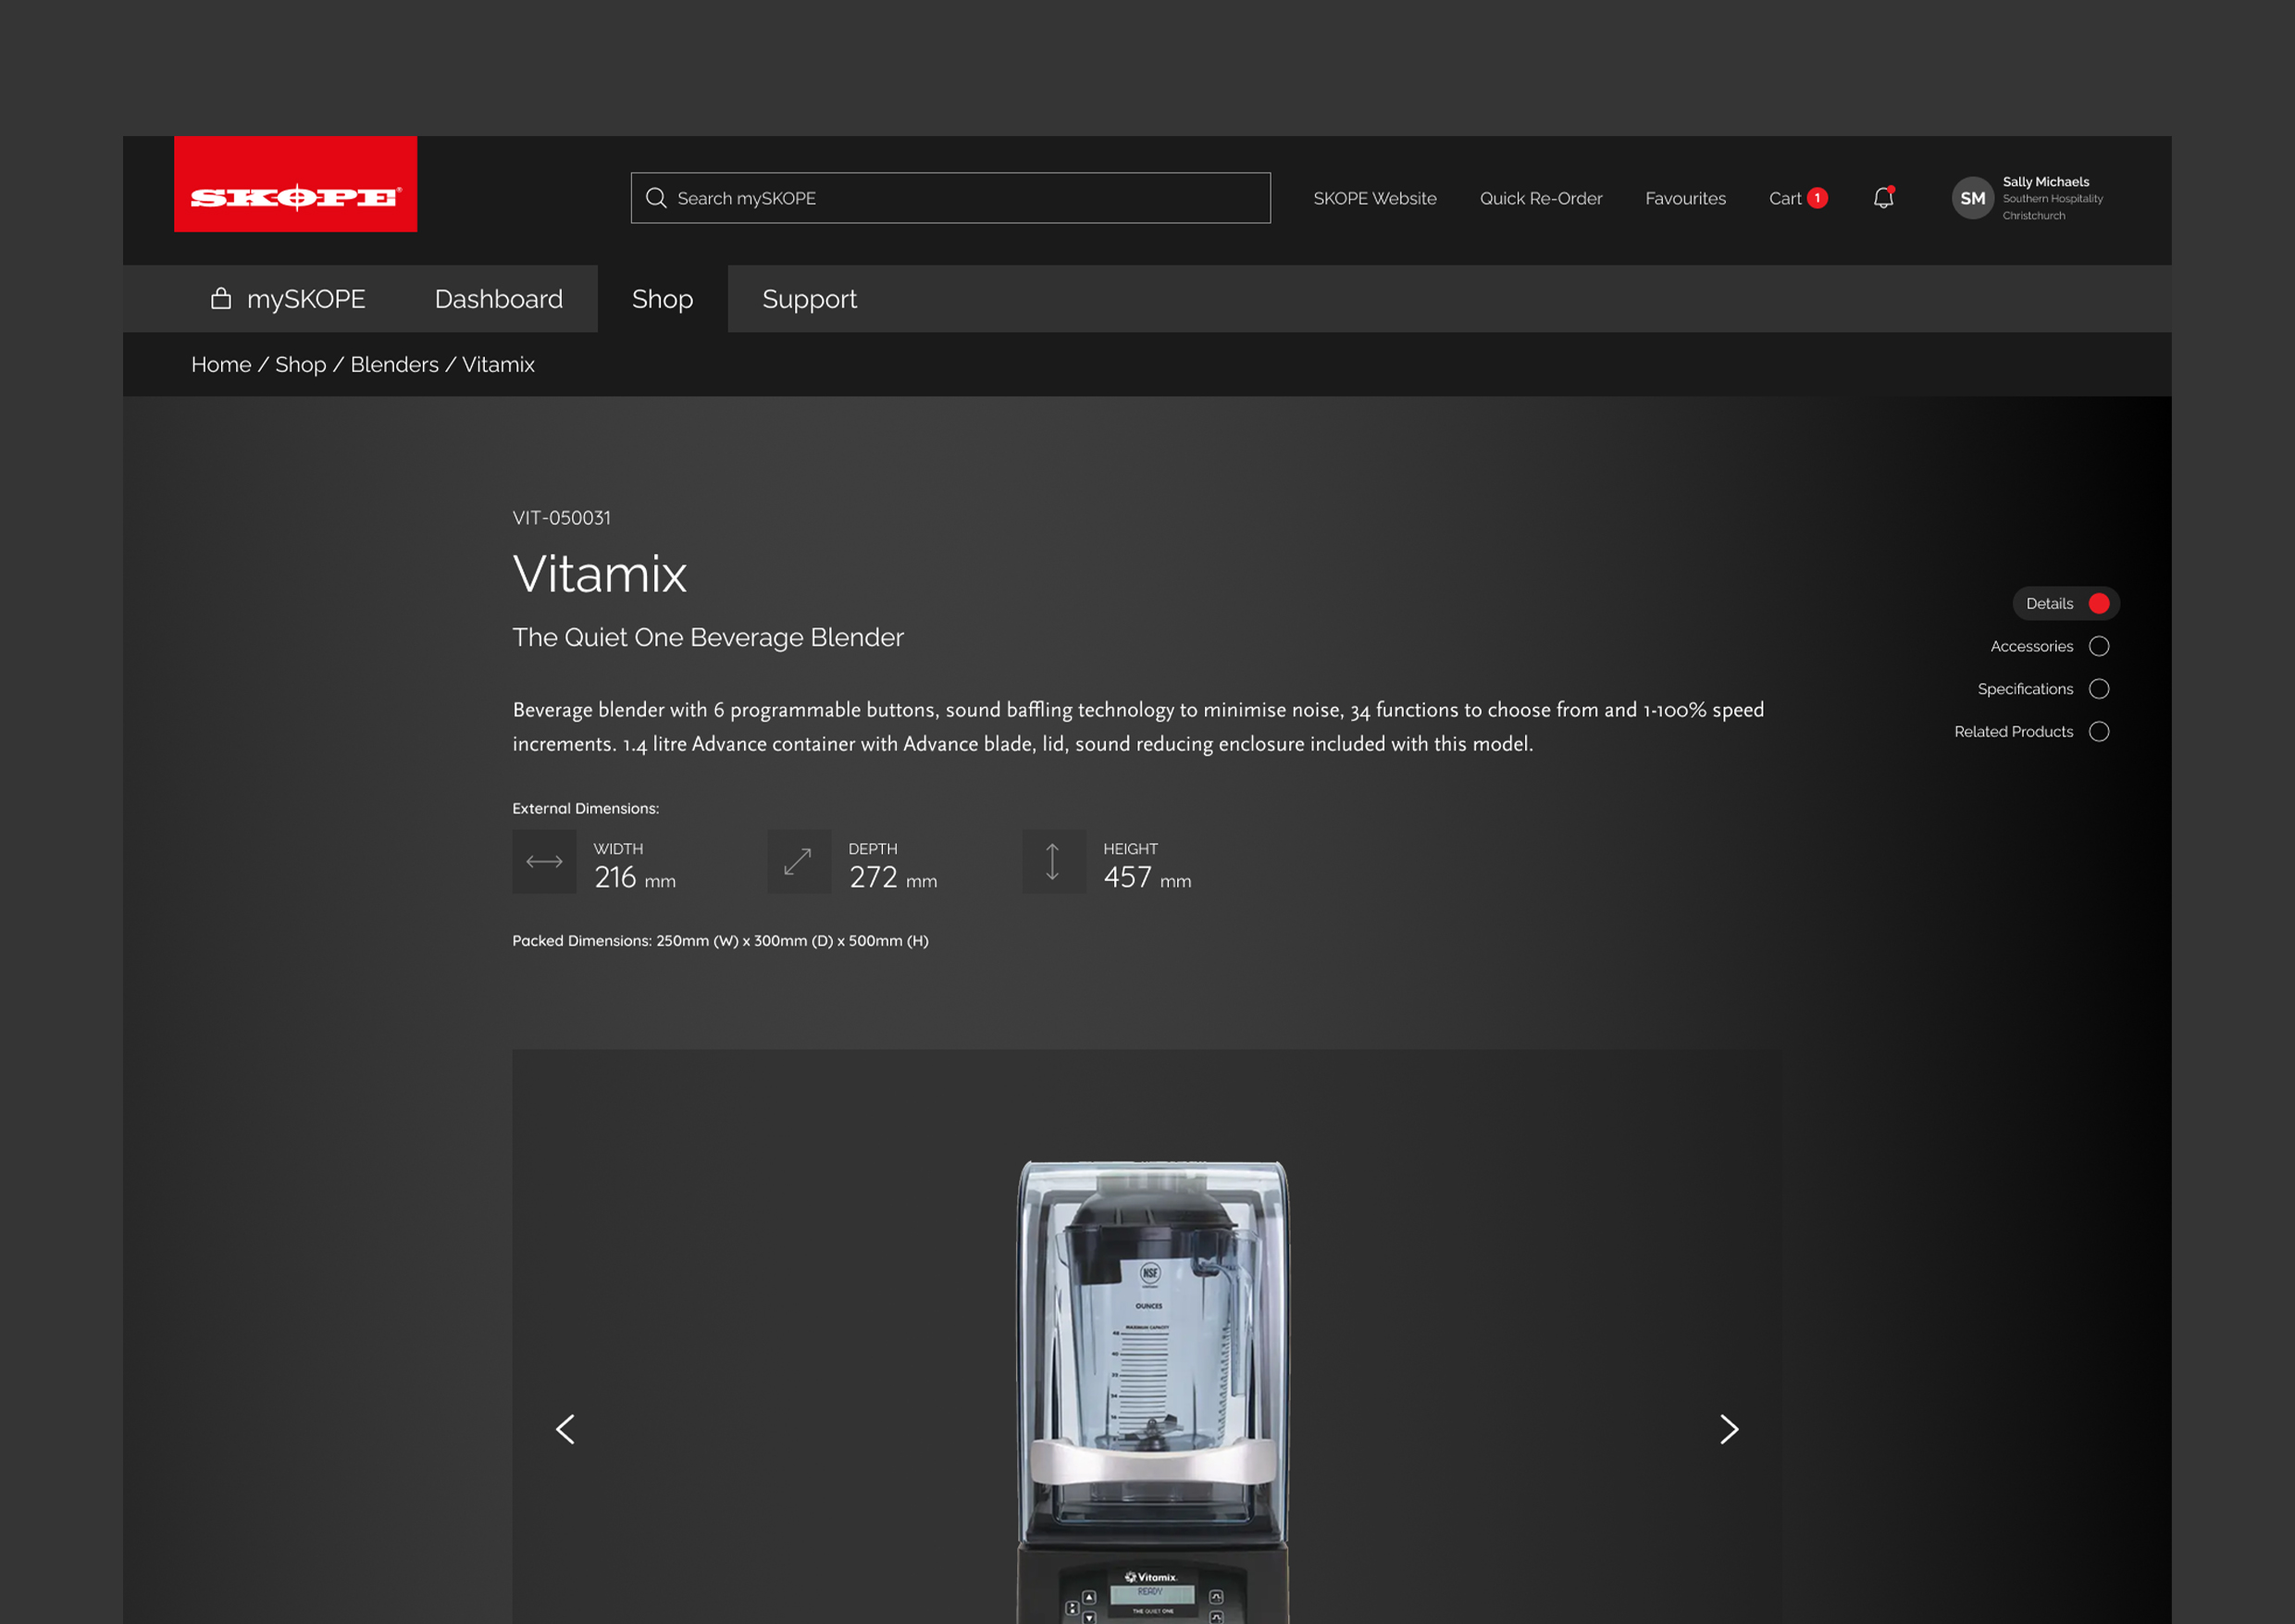
Task: Show the previous product image
Action: [x=565, y=1429]
